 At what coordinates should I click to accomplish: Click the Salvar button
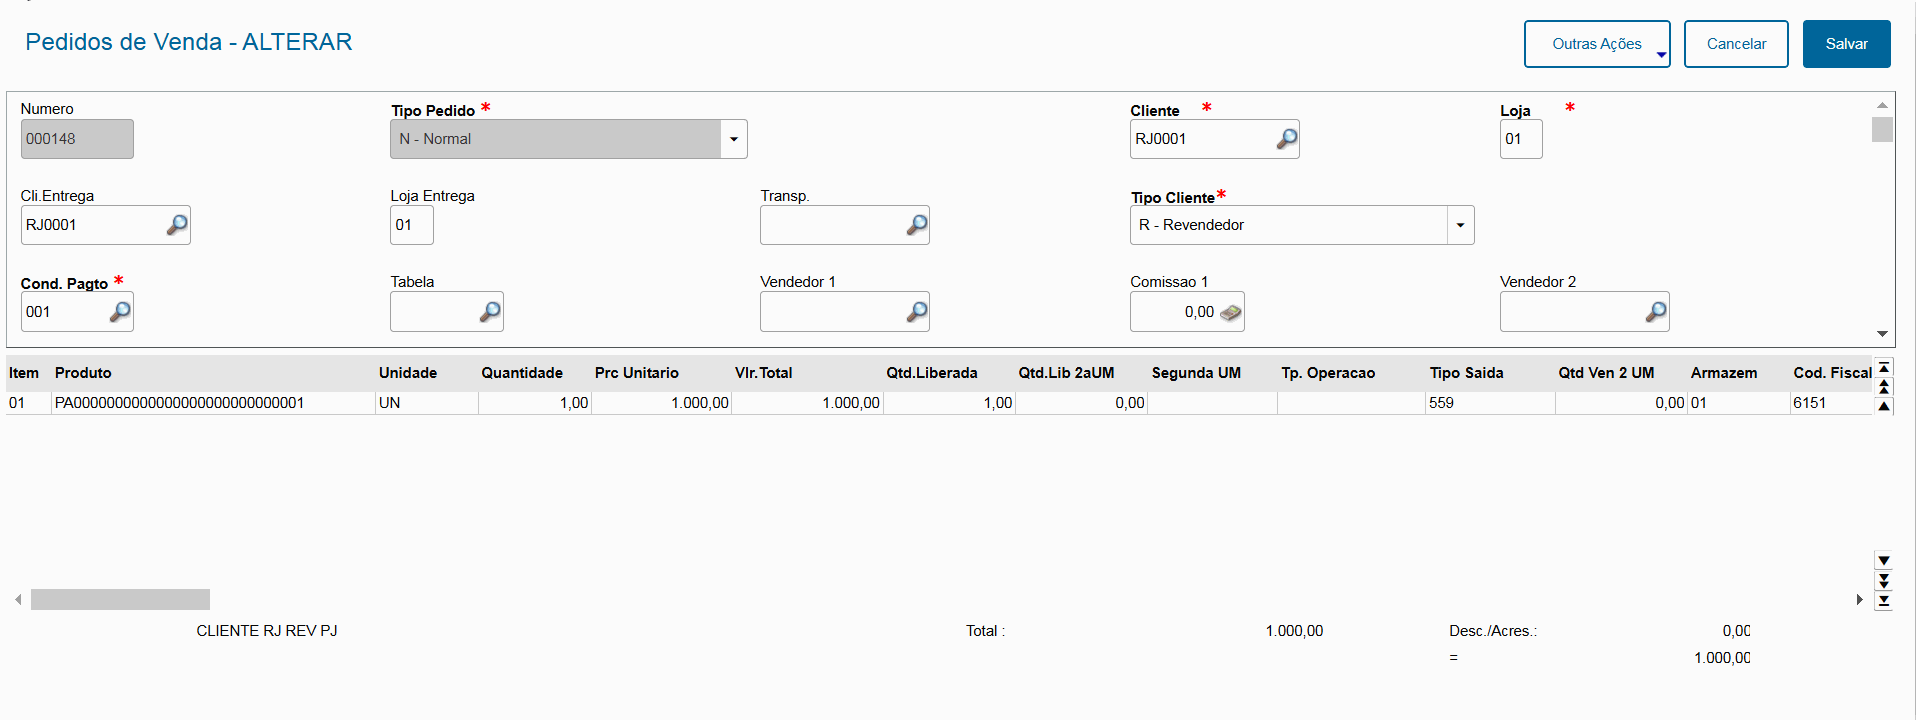pyautogui.click(x=1846, y=44)
